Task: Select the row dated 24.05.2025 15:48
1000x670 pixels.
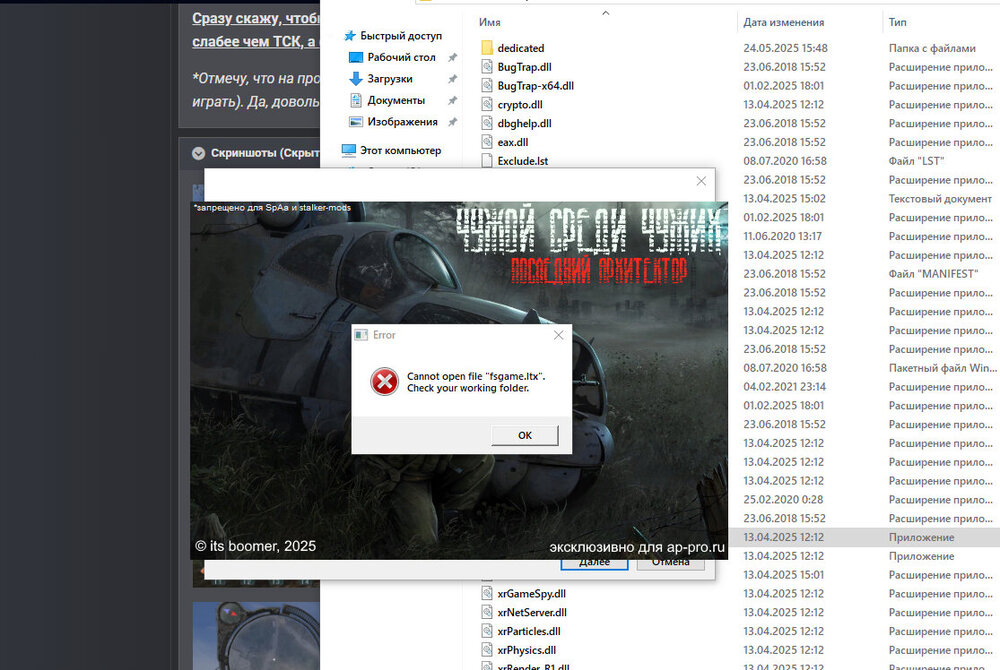Action: pyautogui.click(x=785, y=48)
